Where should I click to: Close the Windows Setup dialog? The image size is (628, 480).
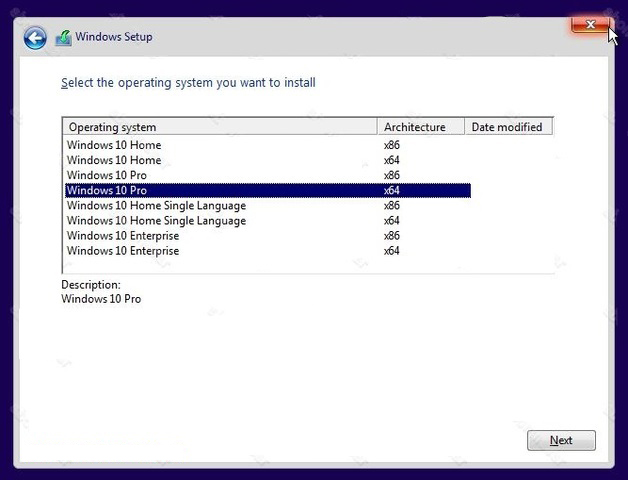[x=590, y=25]
